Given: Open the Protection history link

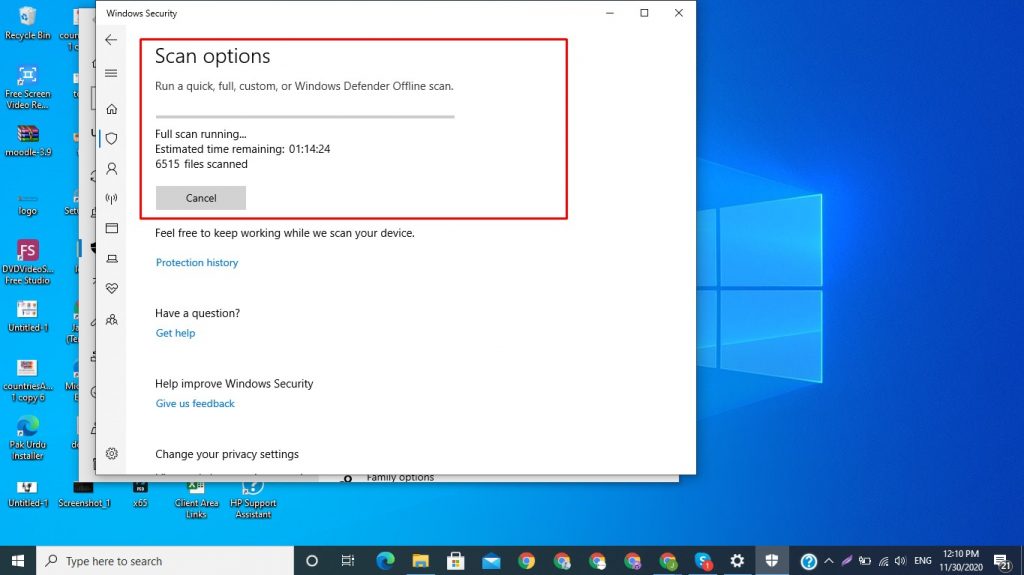Looking at the screenshot, I should click(197, 263).
